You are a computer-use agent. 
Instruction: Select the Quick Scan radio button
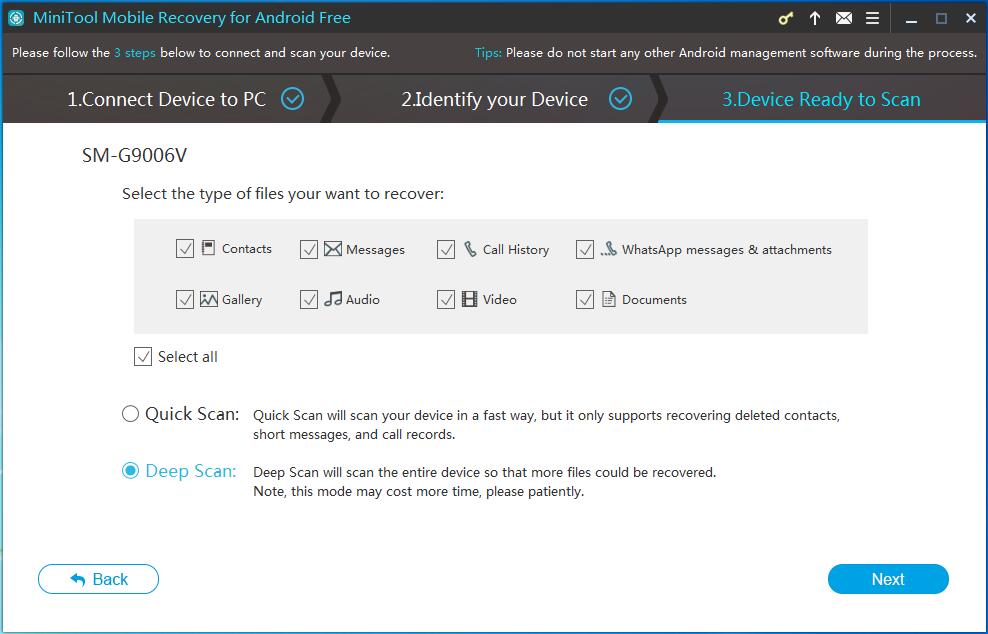pyautogui.click(x=130, y=414)
